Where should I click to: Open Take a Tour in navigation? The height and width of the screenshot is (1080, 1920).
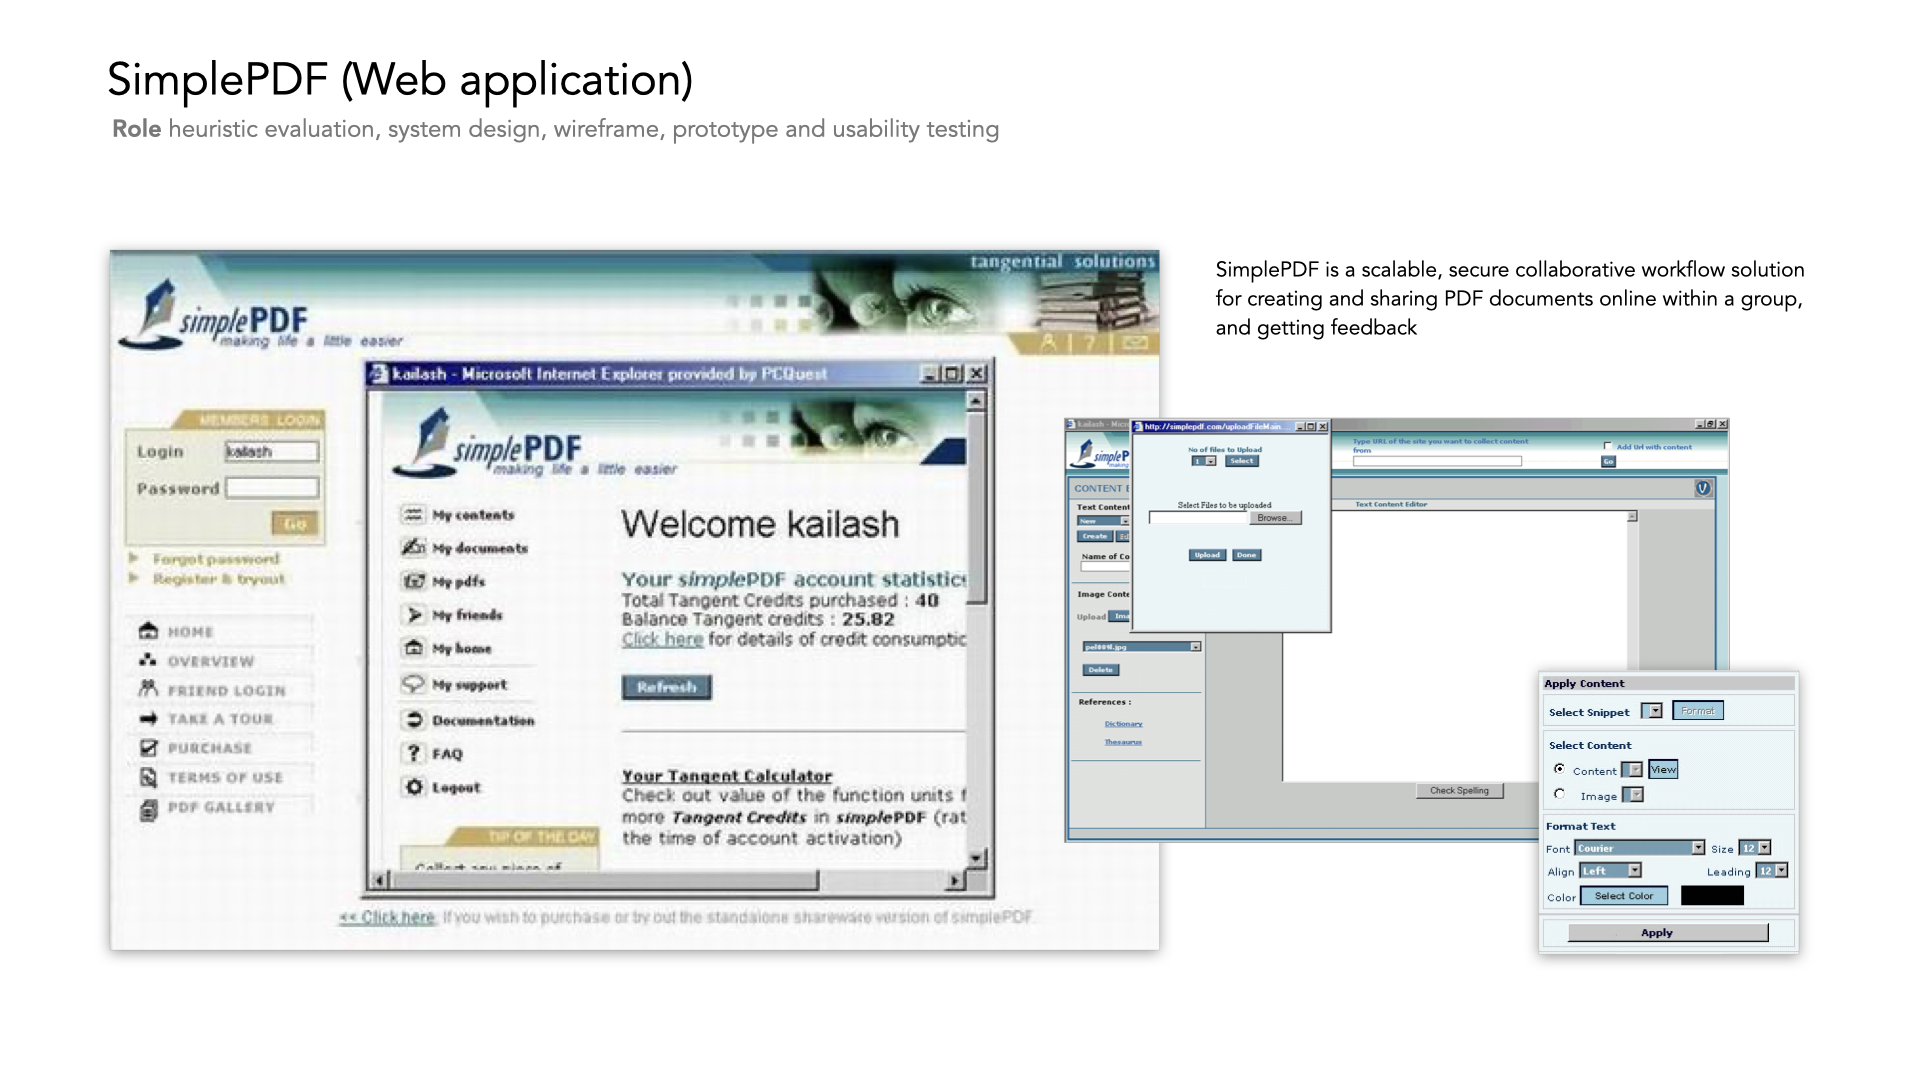point(148,718)
